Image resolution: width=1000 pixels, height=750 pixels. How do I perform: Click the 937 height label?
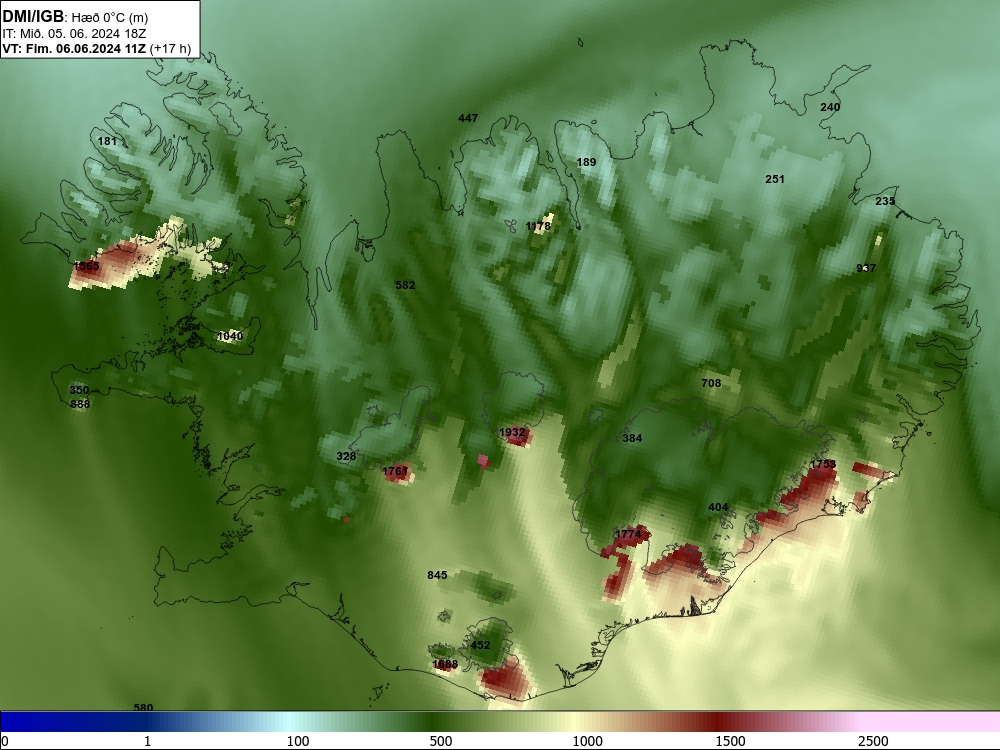click(866, 268)
